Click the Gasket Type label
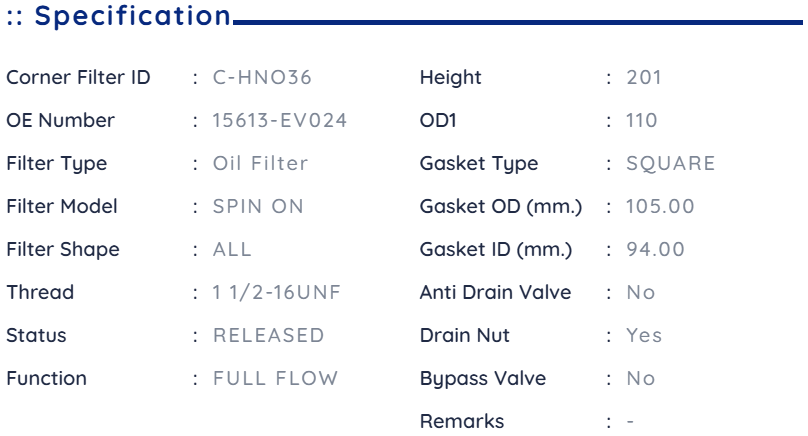Viewport: 808px width, 436px height. pos(479,164)
